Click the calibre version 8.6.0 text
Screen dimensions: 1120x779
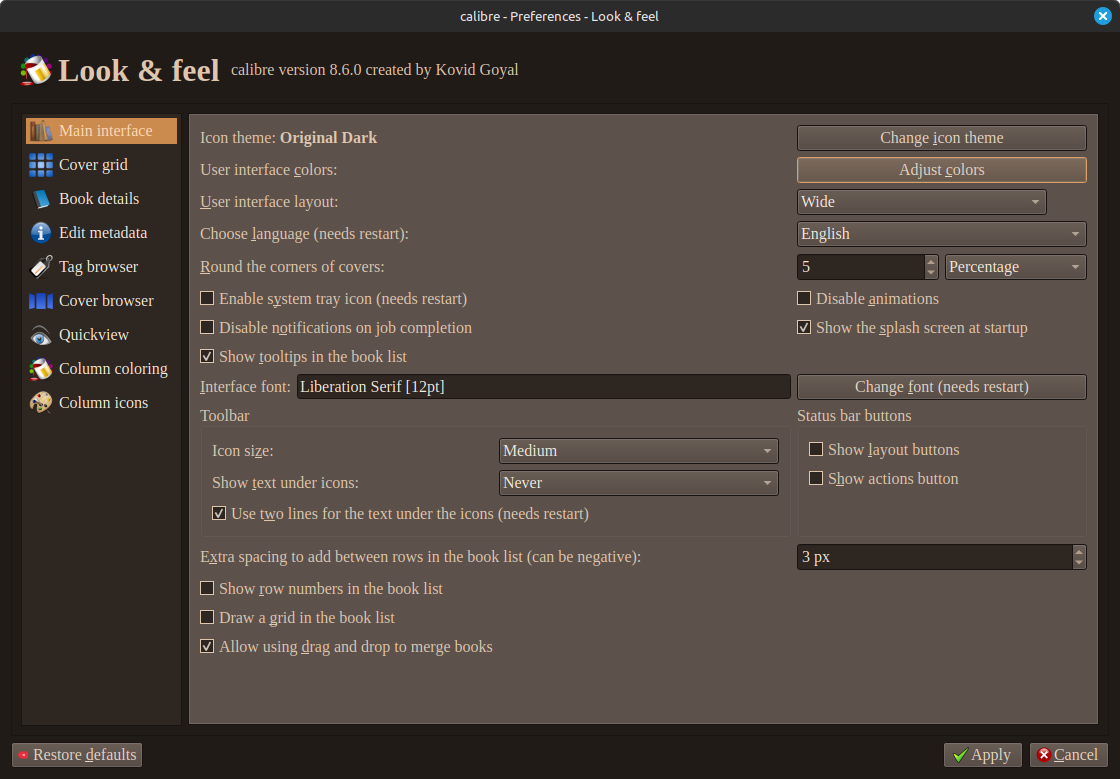pos(374,70)
